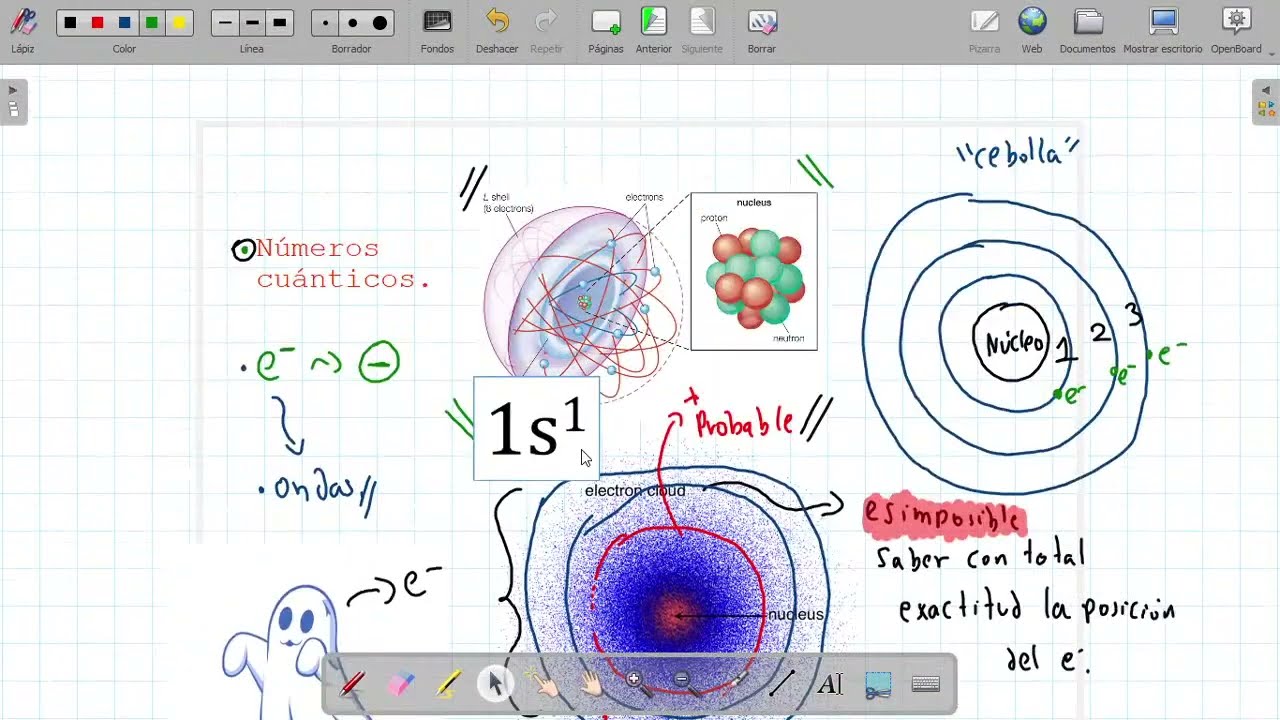This screenshot has width=1280, height=720.
Task: Open the Documentos manager
Action: tap(1087, 30)
